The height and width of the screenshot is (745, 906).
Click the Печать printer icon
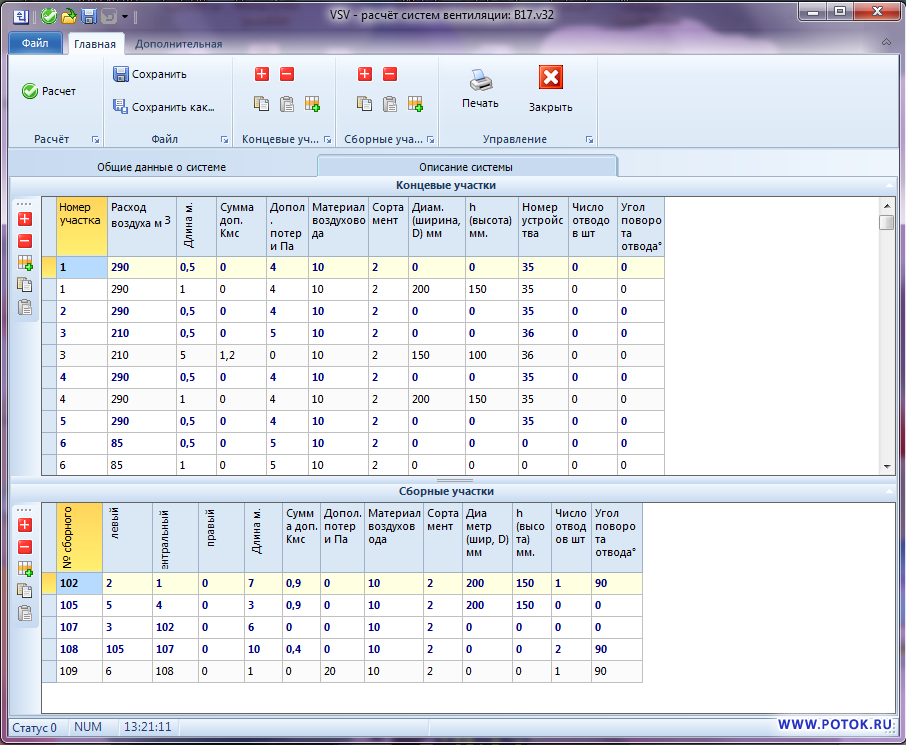[480, 80]
